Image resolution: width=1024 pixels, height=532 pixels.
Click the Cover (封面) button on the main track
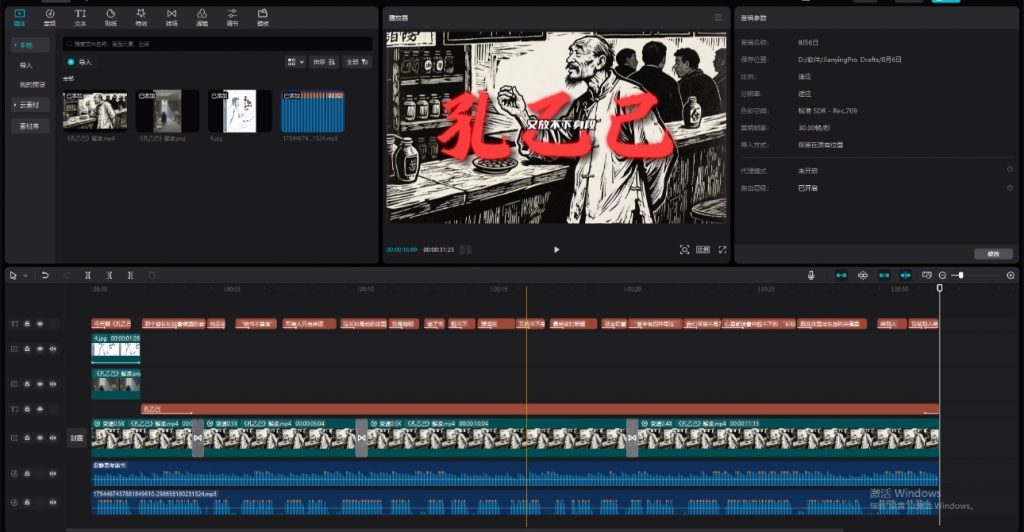tap(77, 438)
